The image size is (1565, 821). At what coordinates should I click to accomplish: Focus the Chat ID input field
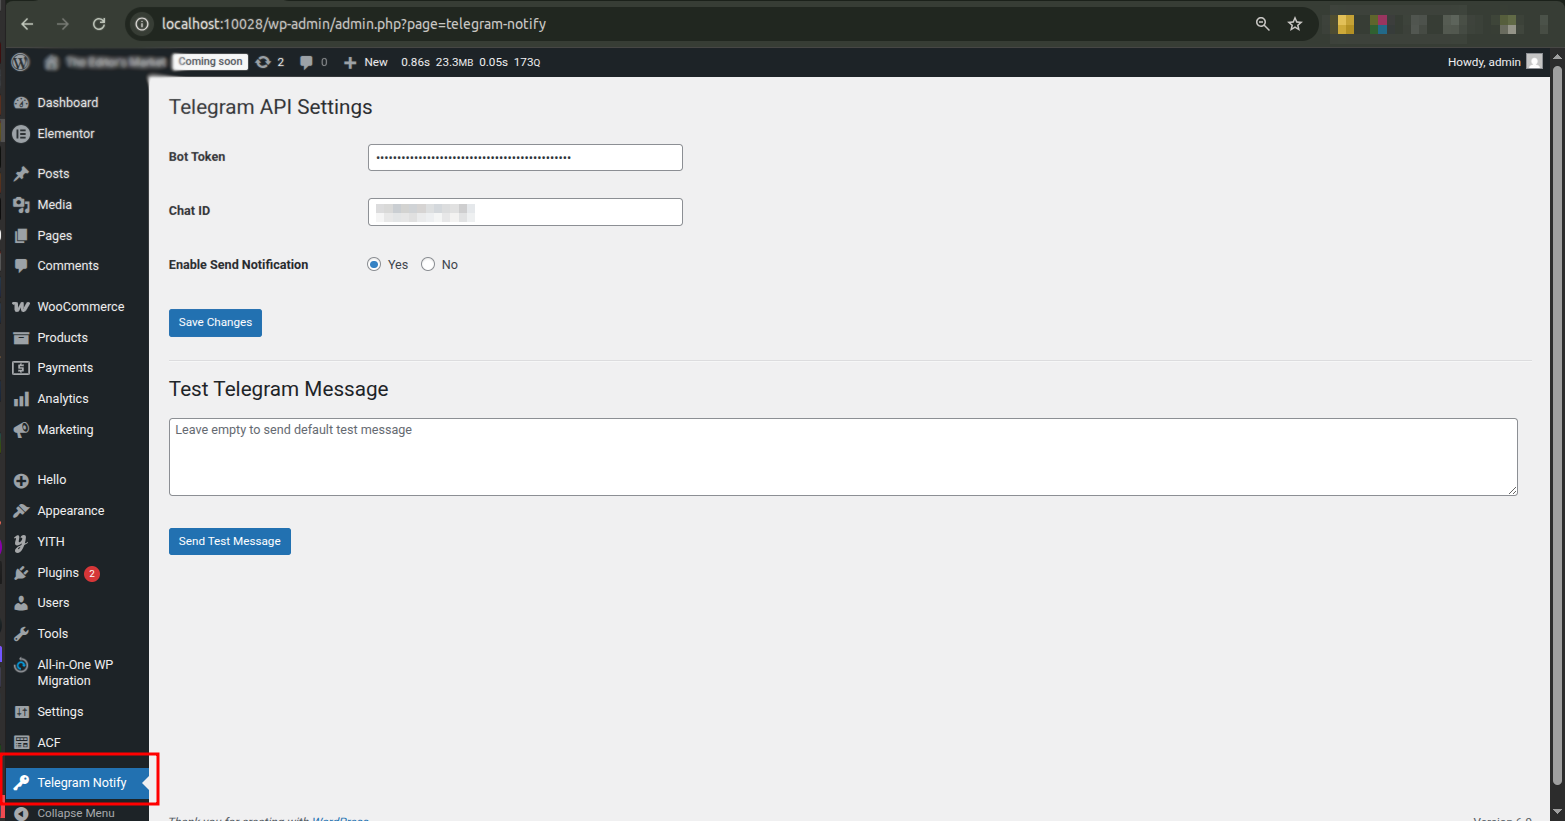(x=525, y=212)
